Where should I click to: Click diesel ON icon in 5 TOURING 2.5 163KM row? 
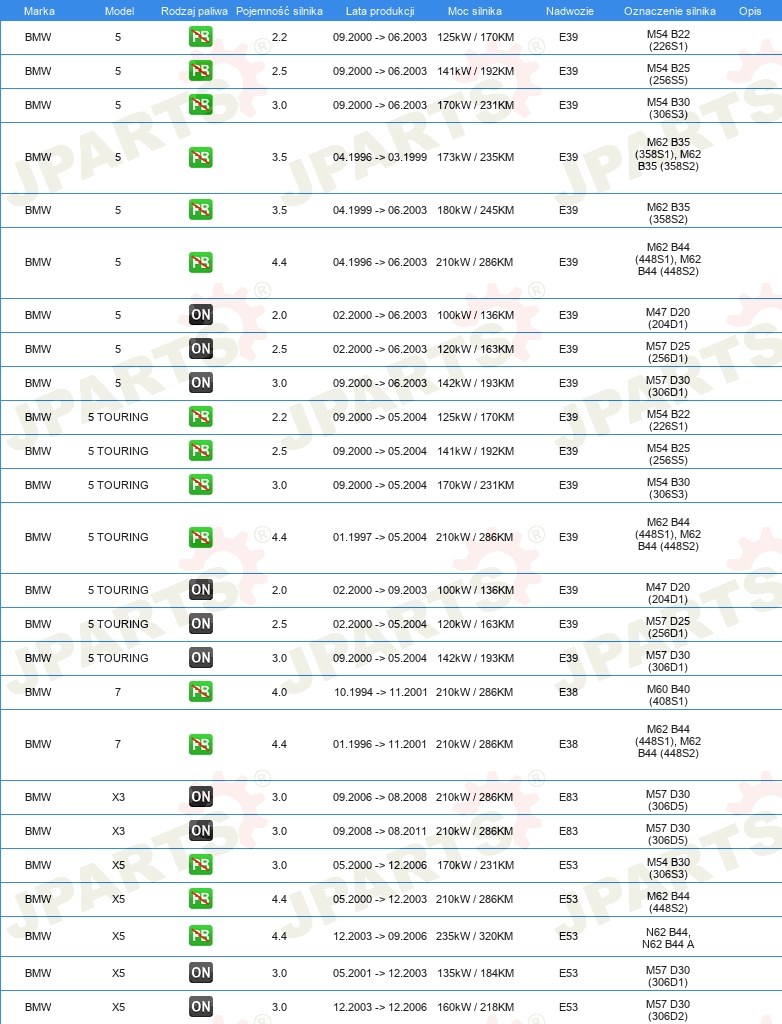201,624
